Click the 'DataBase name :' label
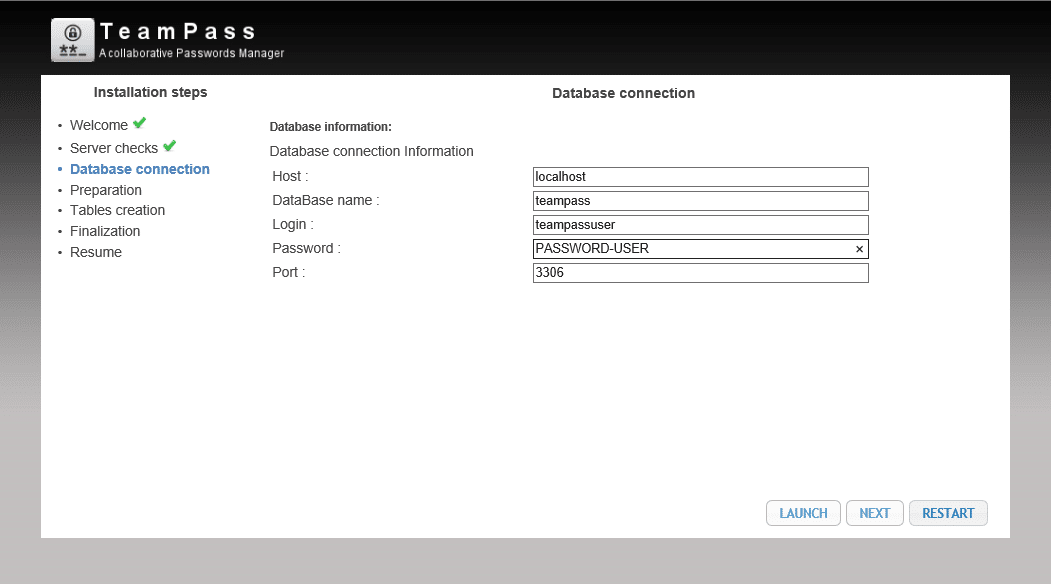Image resolution: width=1051 pixels, height=584 pixels. pyautogui.click(x=326, y=200)
